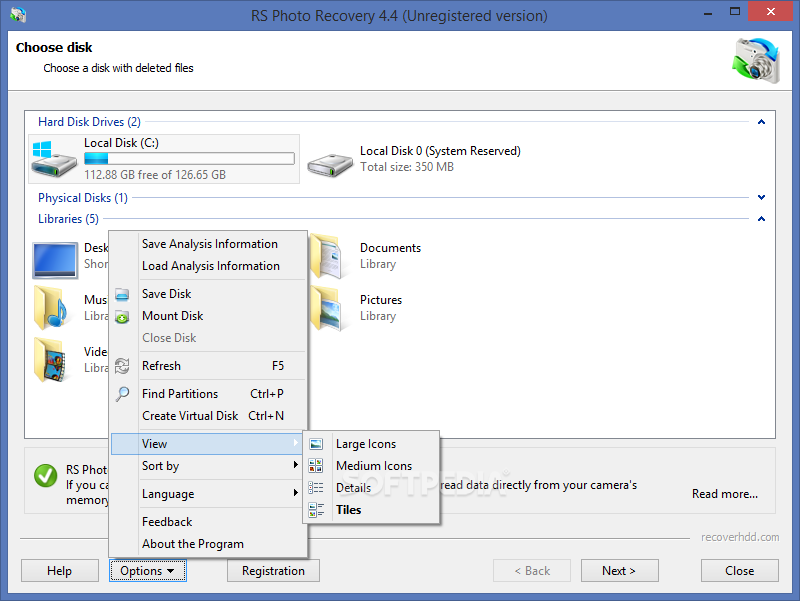800x601 pixels.
Task: Collapse the Libraries group
Action: point(761,219)
